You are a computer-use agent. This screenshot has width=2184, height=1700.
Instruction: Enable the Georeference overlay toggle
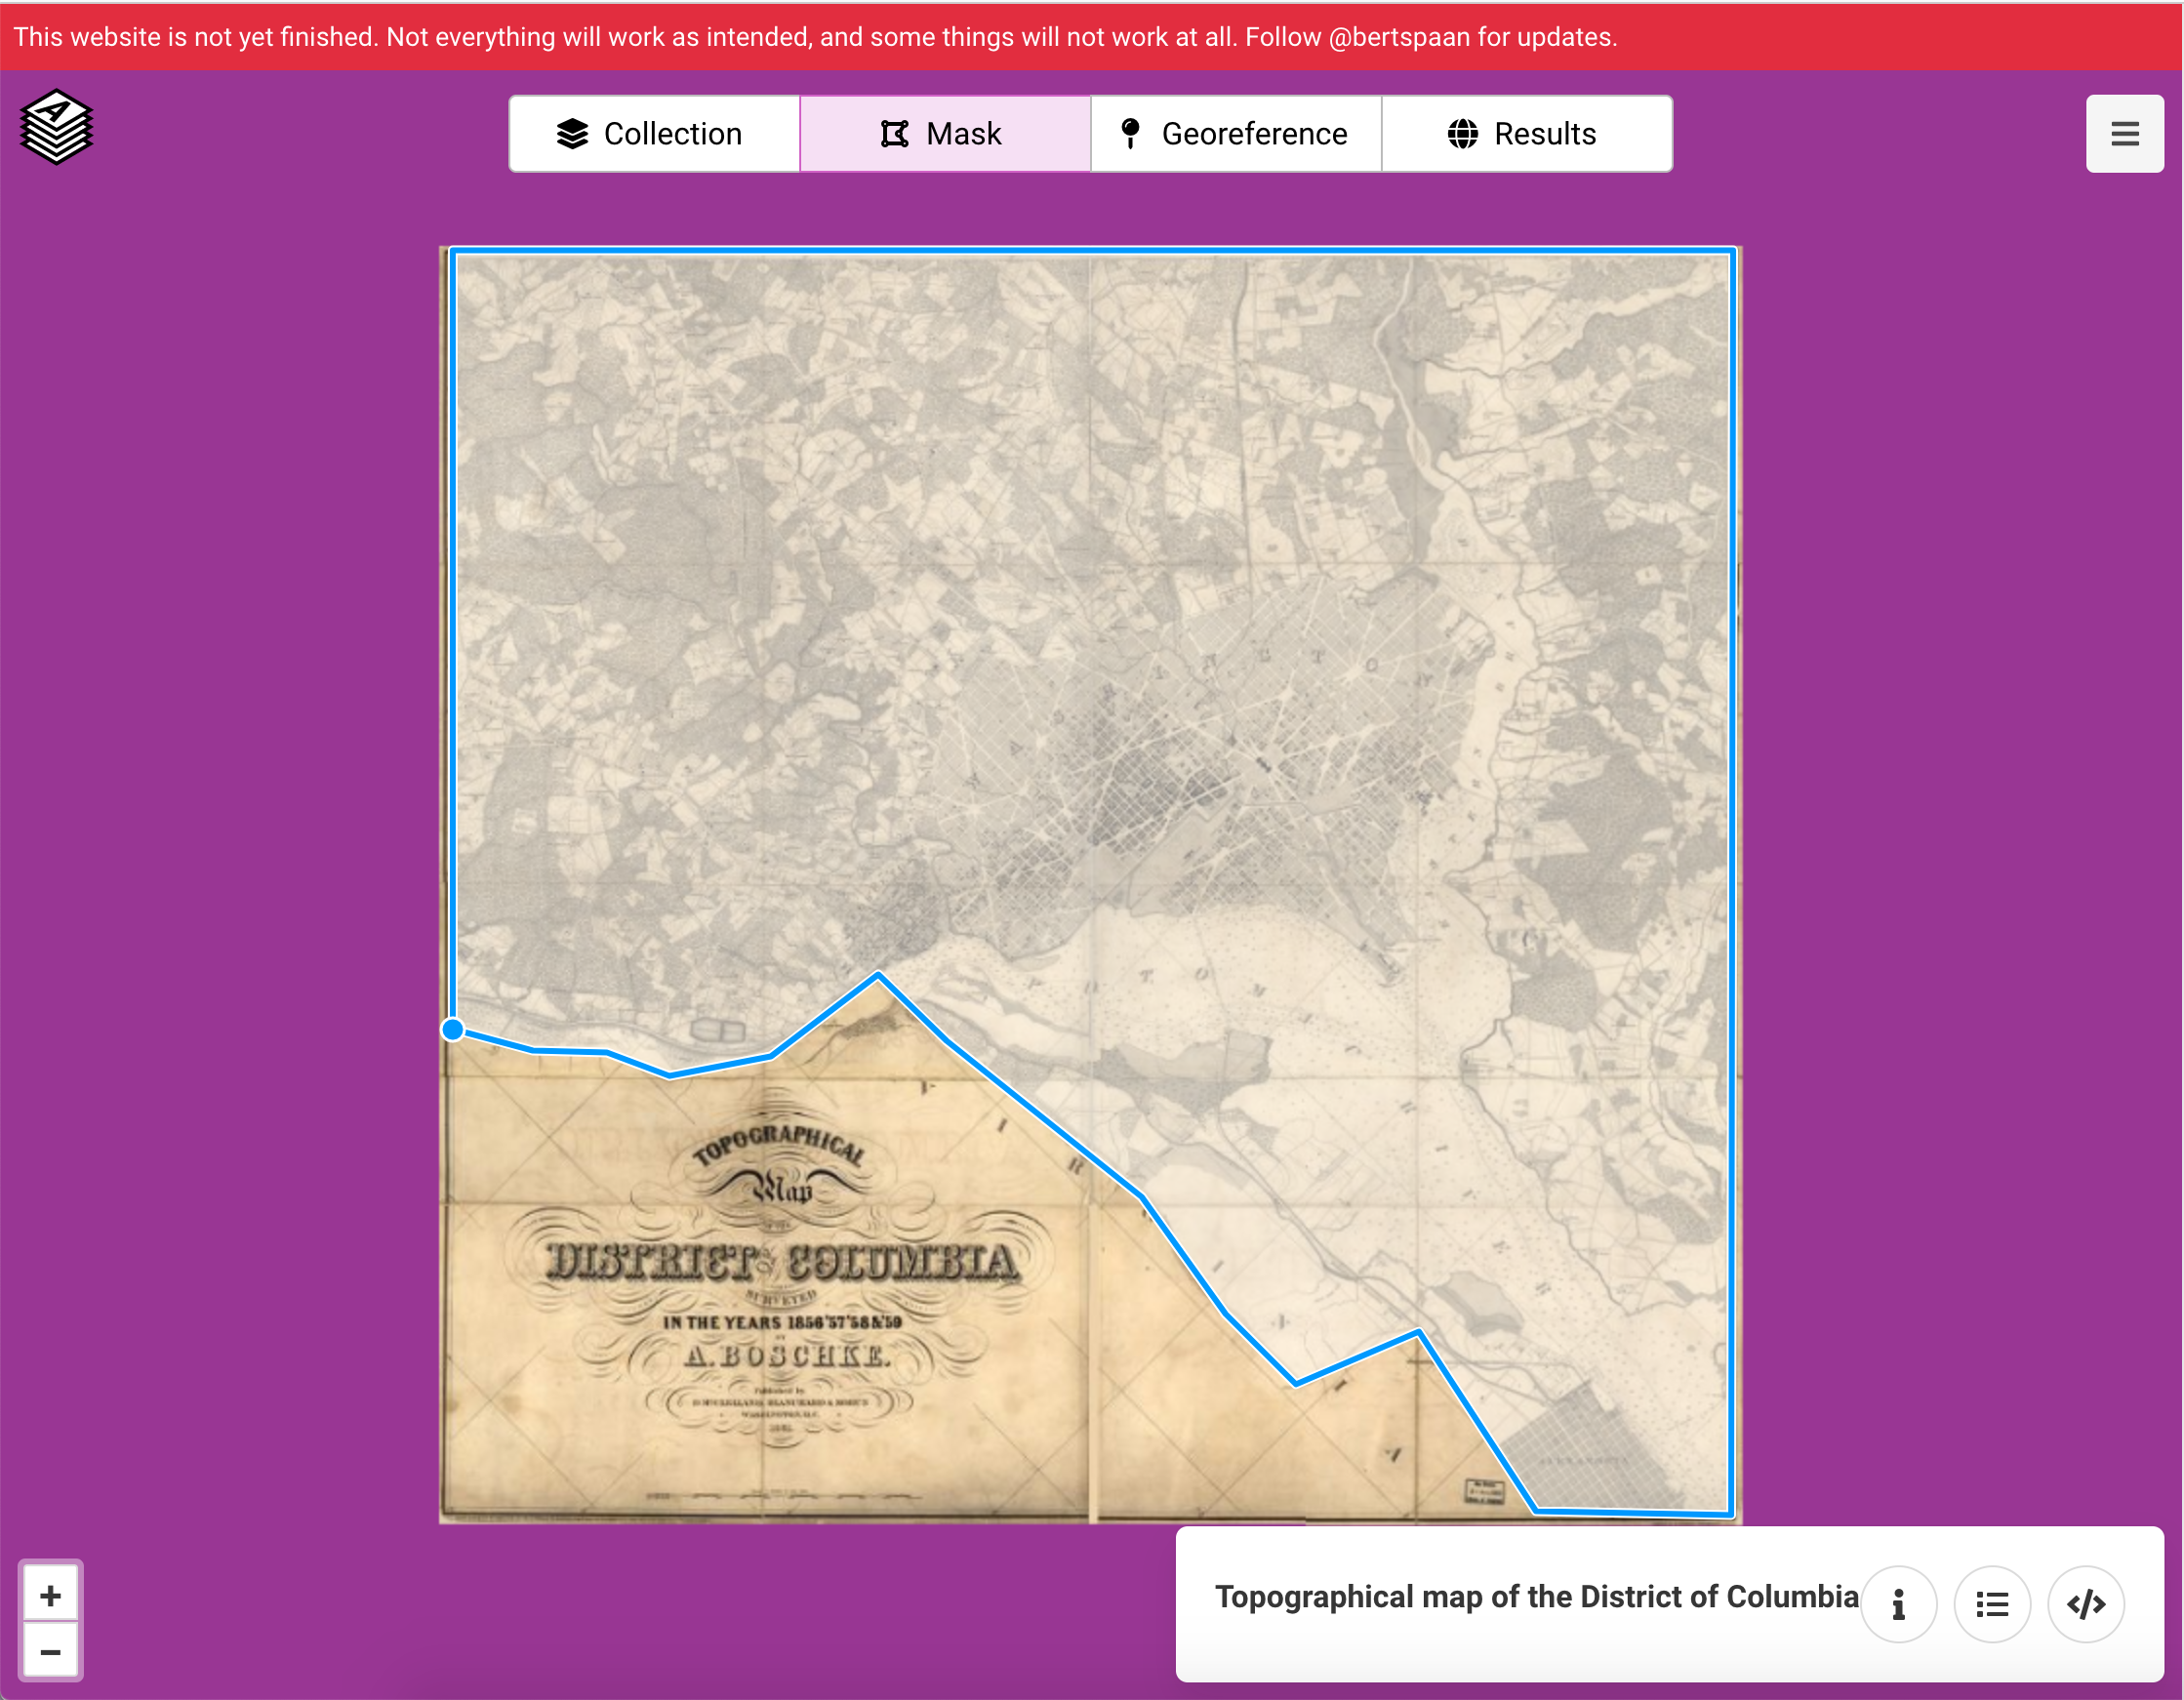pyautogui.click(x=1234, y=131)
